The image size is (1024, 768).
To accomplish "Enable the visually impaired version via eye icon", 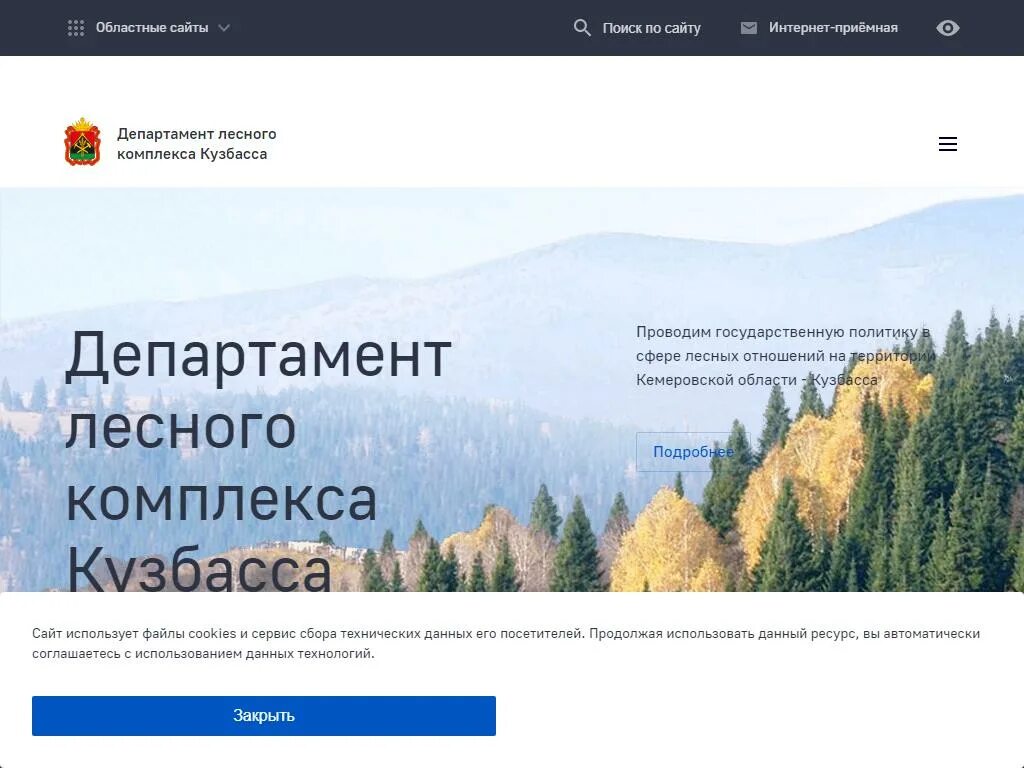I will coord(947,27).
